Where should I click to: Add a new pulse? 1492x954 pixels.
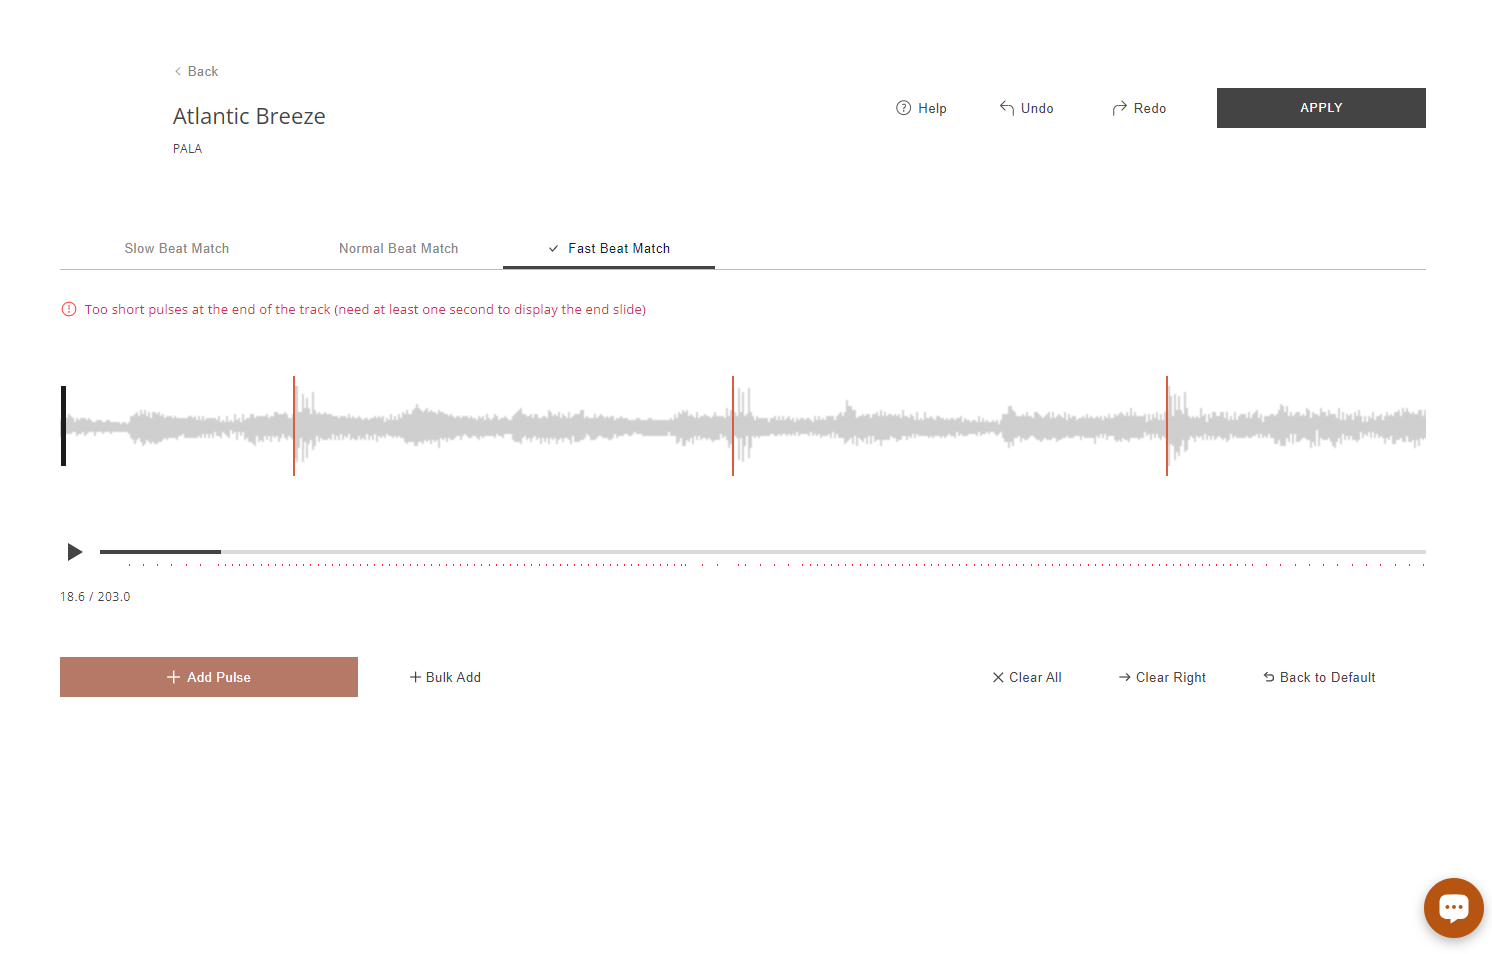coord(209,677)
